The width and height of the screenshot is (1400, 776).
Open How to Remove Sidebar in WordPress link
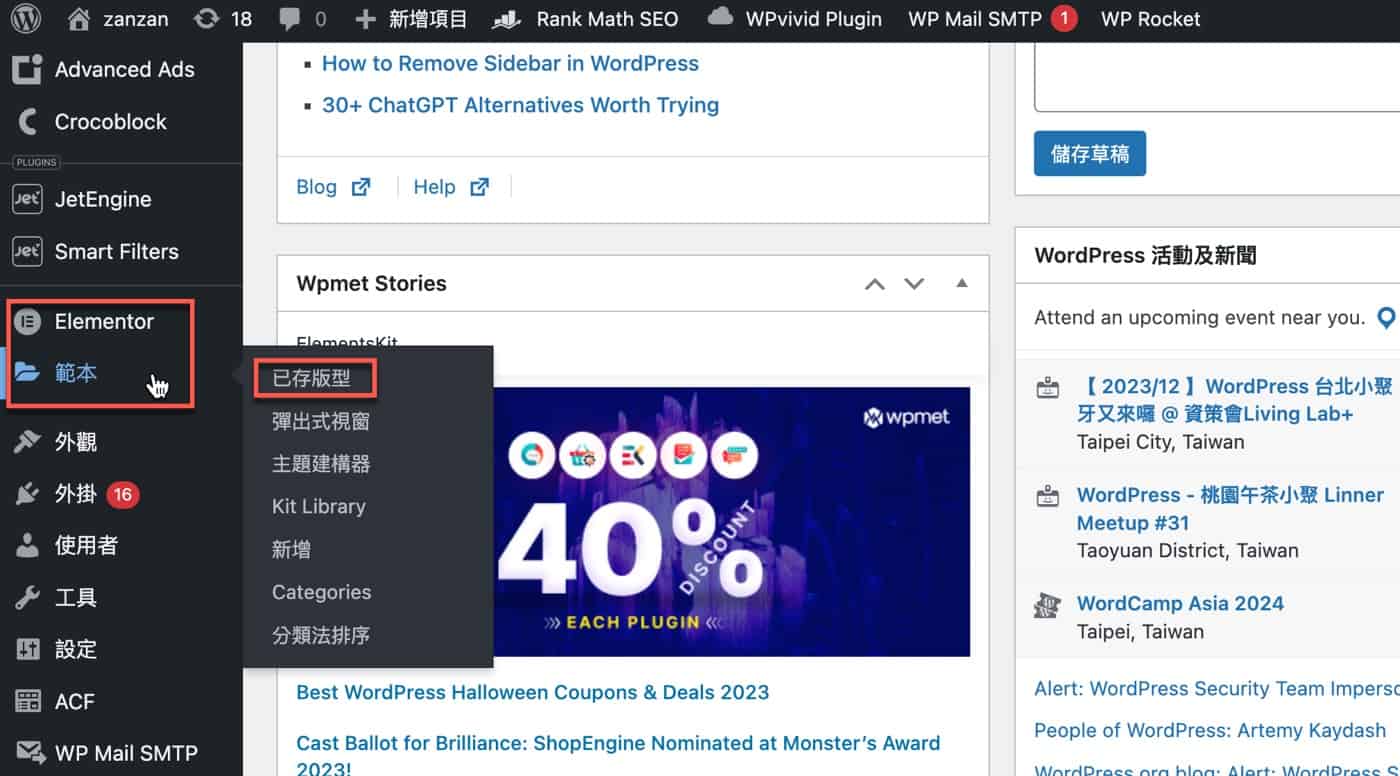tap(510, 63)
